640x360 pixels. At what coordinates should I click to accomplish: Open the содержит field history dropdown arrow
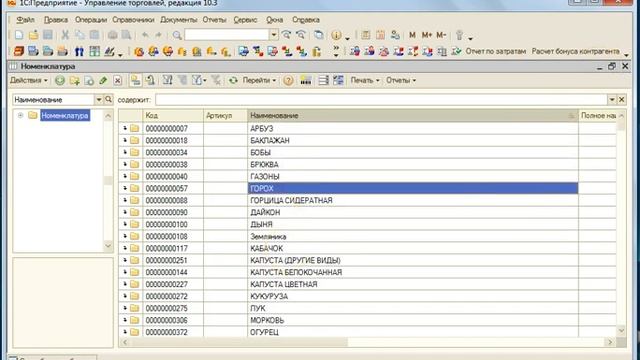[612, 100]
